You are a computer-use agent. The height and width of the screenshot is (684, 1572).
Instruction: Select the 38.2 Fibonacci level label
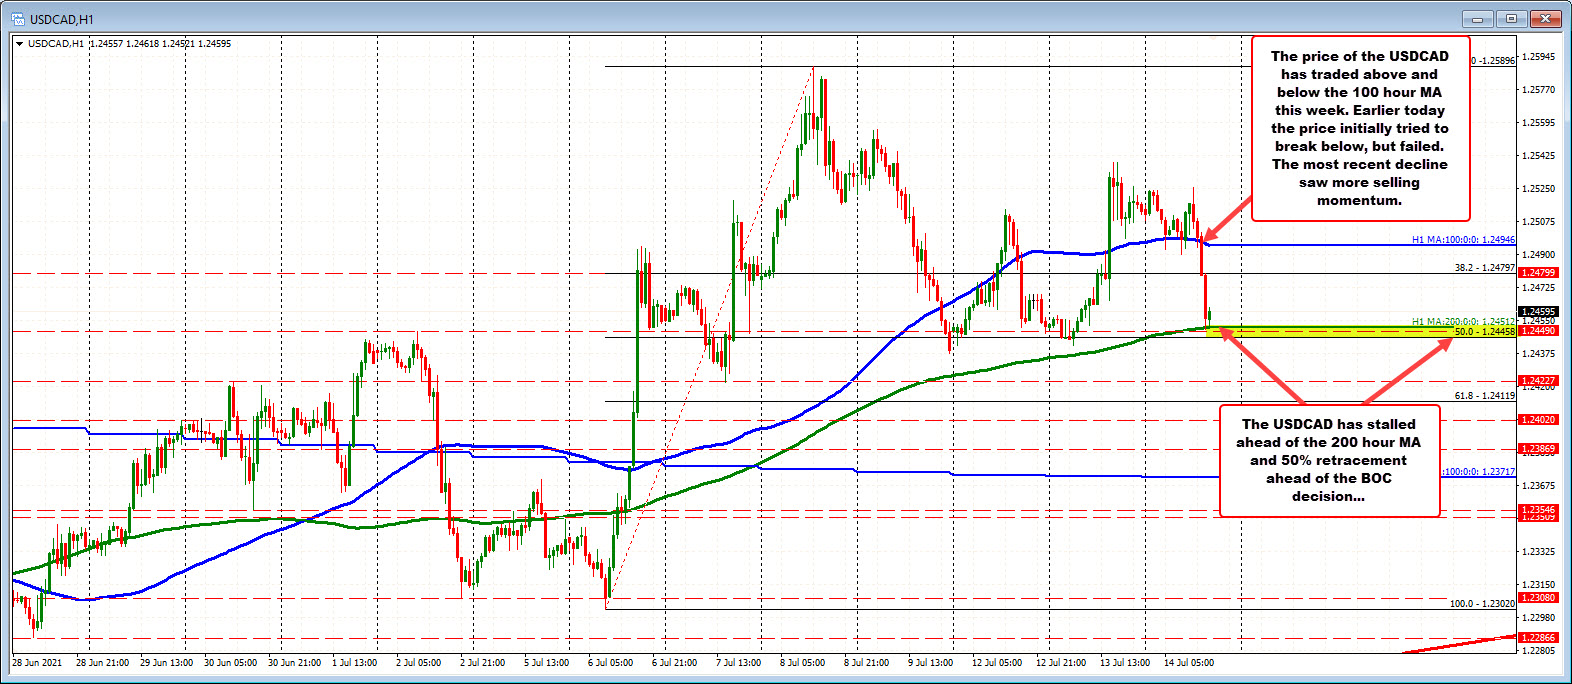point(1484,268)
